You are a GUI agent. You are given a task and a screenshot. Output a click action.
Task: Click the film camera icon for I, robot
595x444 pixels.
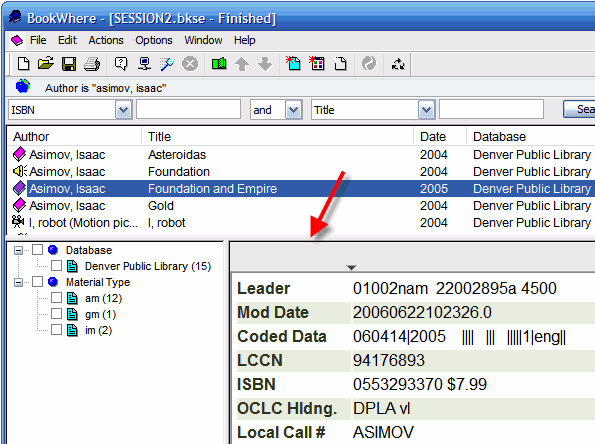[18, 221]
